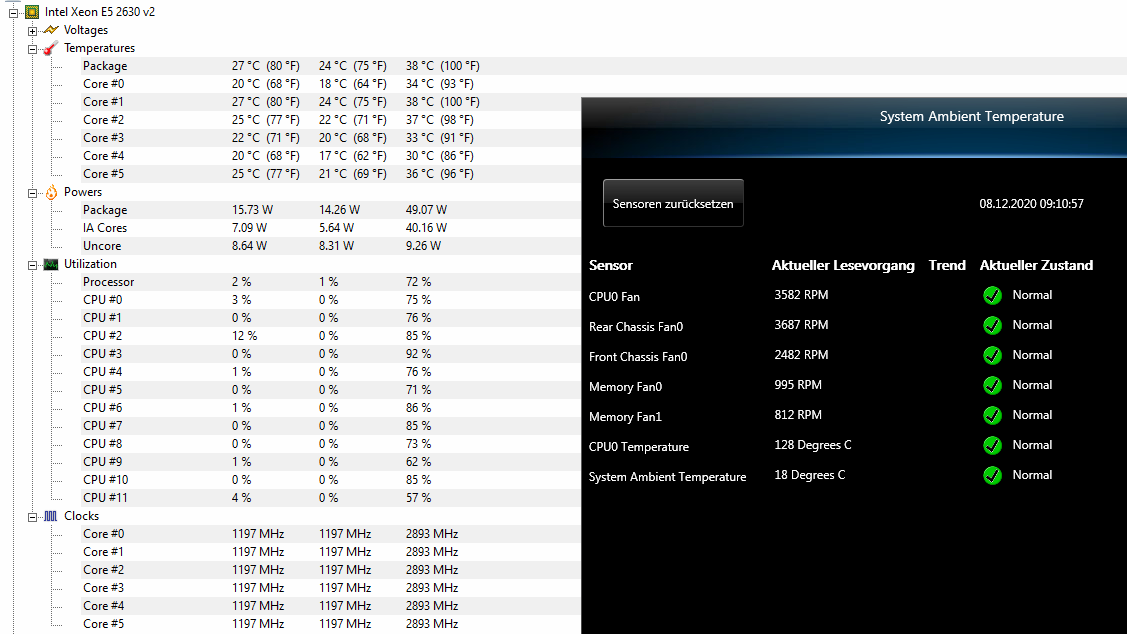This screenshot has height=634, width=1127.
Task: Collapse the Powers branch
Action: [31, 192]
